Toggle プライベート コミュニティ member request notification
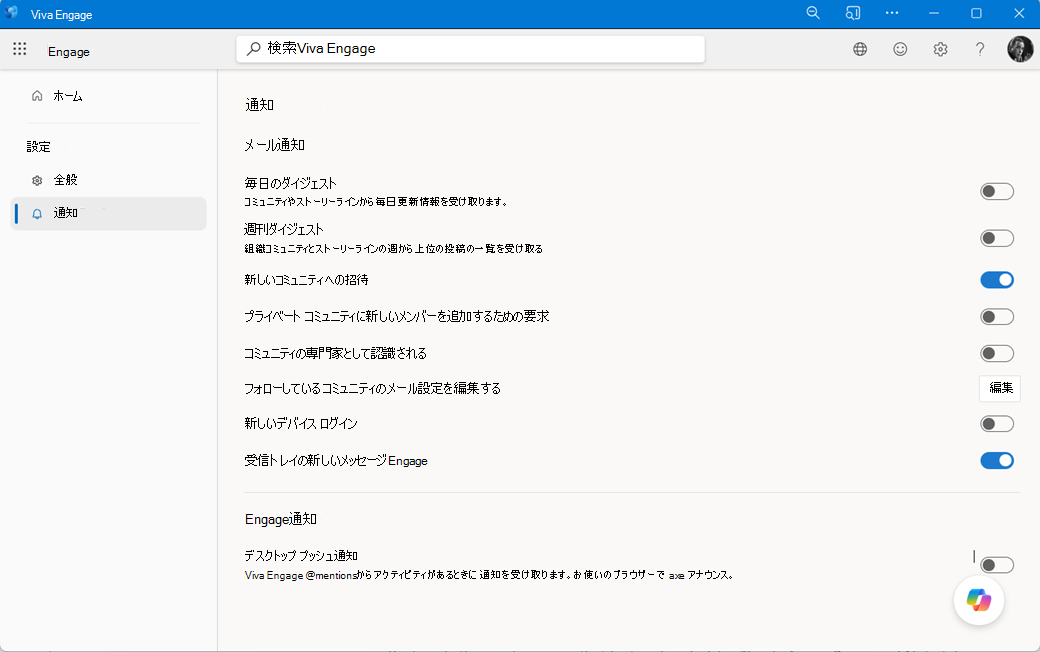1040x652 pixels. 997,317
